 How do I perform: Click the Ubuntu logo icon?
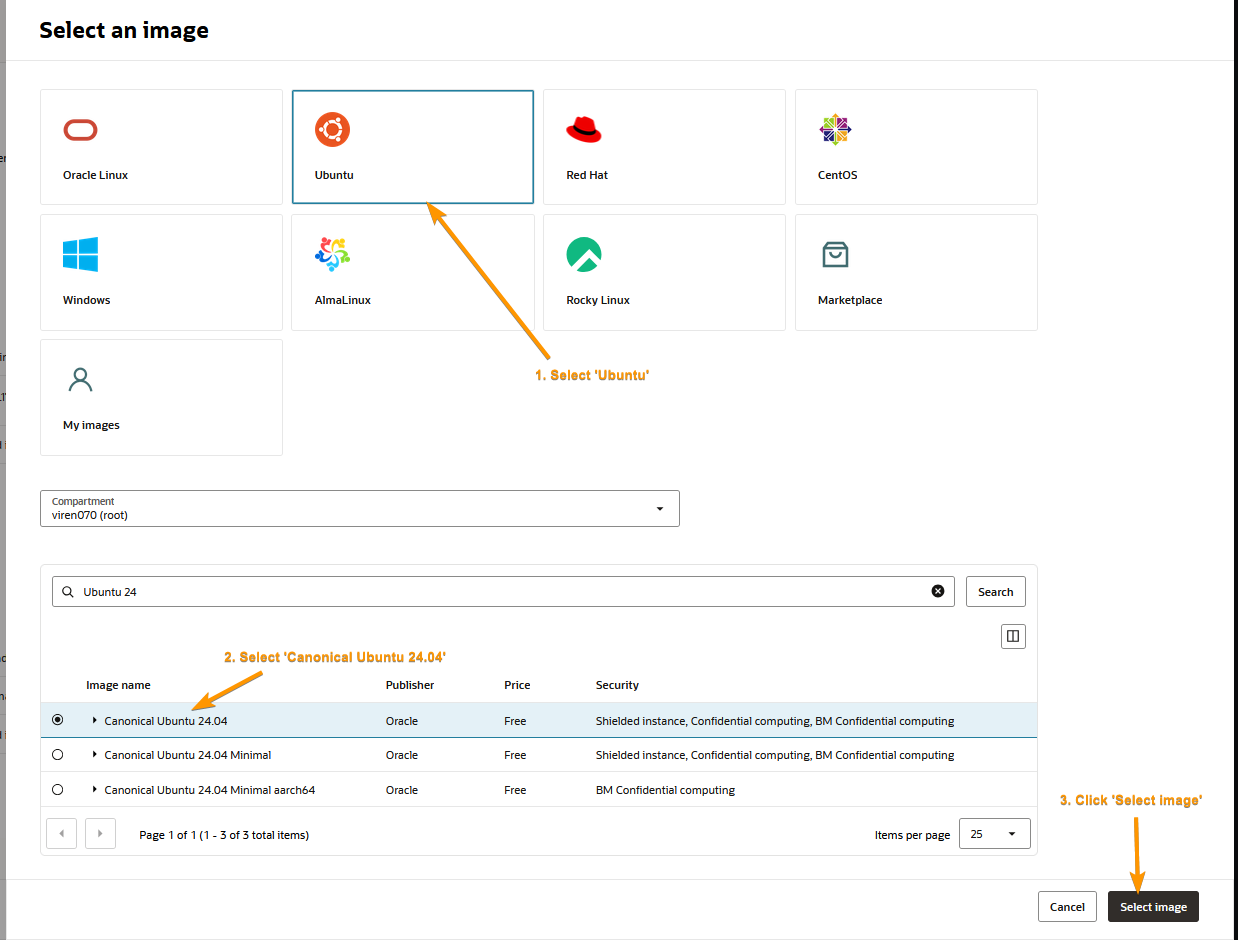click(332, 130)
